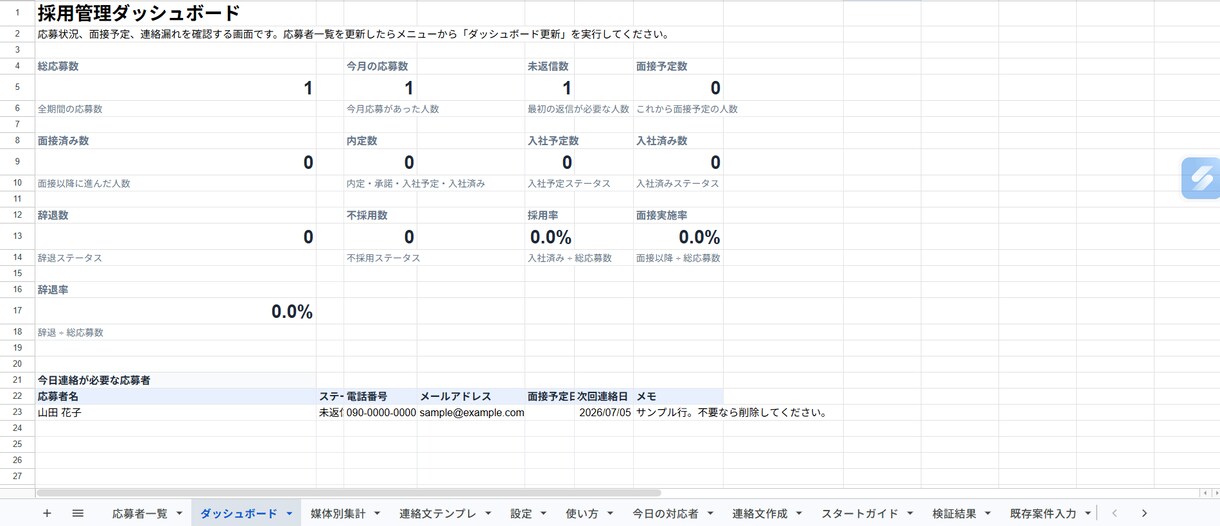The image size is (1220, 526).
Task: Select the メールアドレス column header cell
Action: (x=470, y=396)
